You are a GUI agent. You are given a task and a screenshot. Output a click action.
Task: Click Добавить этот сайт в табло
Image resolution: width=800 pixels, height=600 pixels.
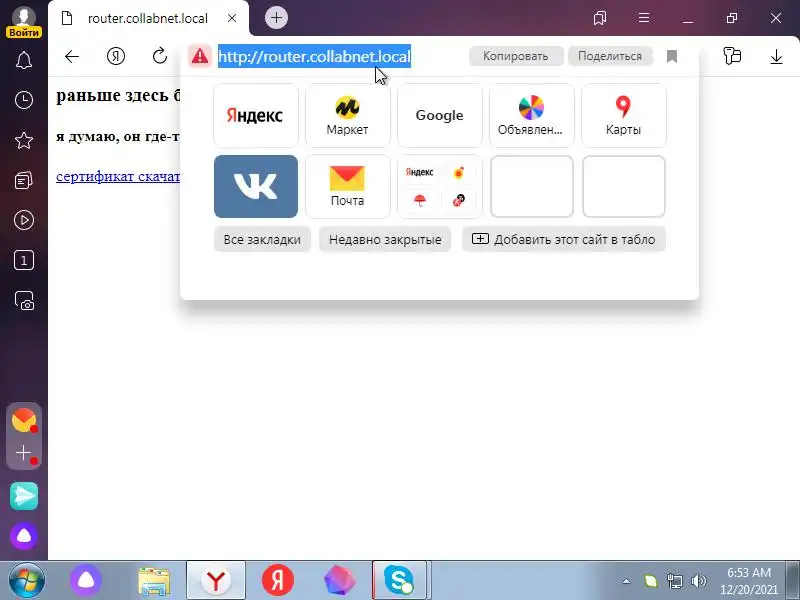[x=564, y=239]
